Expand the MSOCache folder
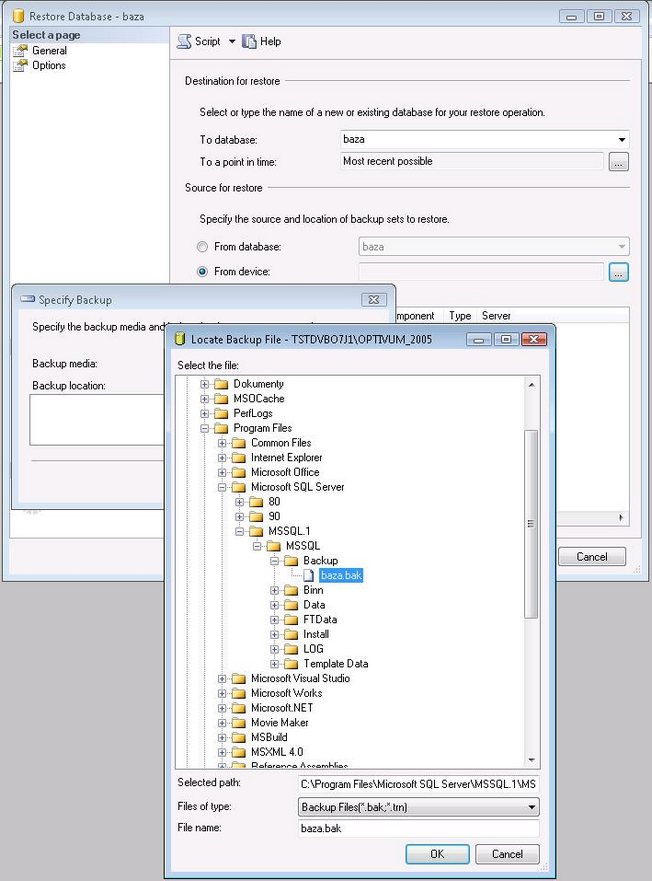Image resolution: width=652 pixels, height=881 pixels. tap(205, 399)
